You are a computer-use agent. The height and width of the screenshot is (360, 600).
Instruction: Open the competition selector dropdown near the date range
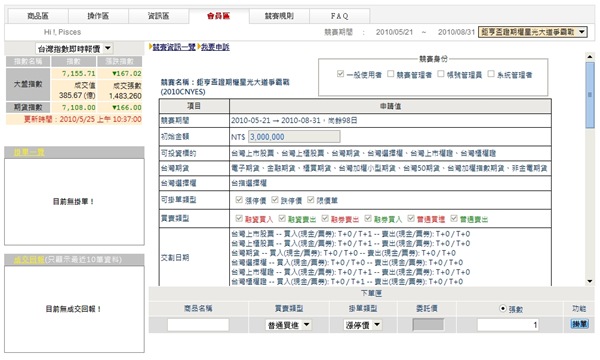coord(533,32)
